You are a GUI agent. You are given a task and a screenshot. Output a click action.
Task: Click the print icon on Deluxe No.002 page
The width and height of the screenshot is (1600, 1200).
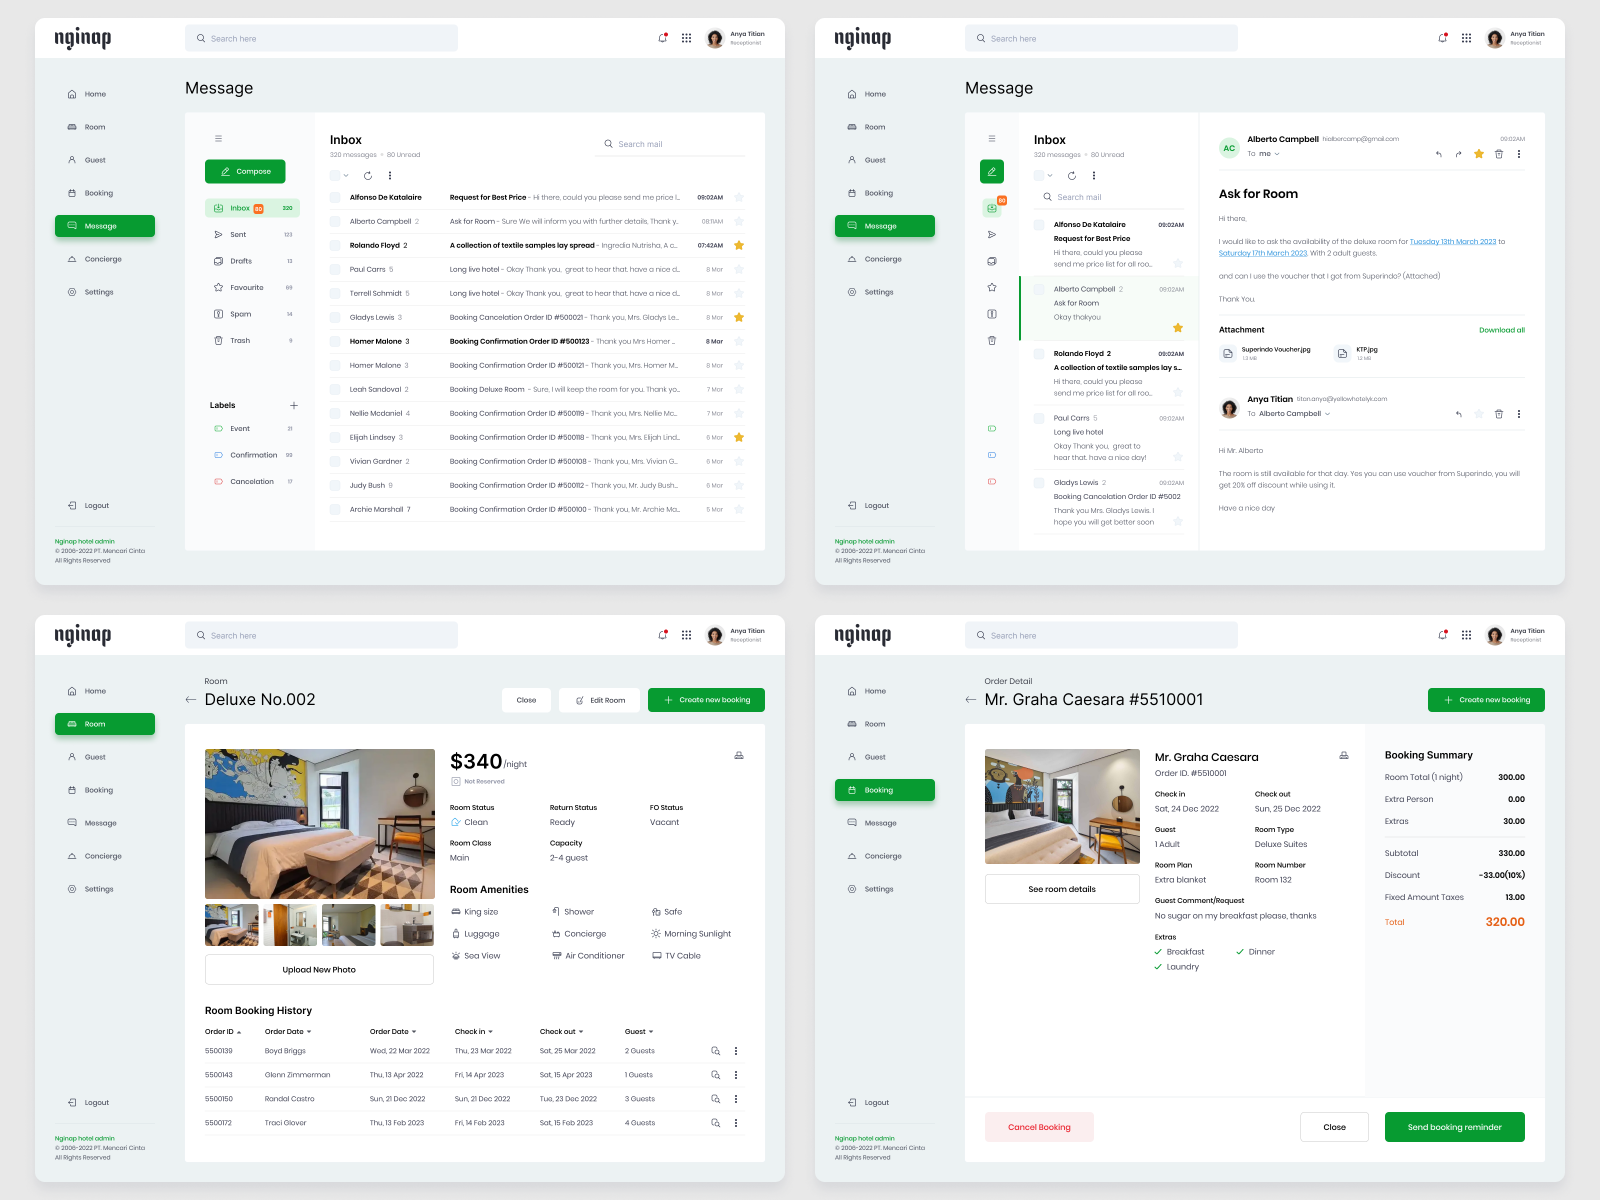738,755
